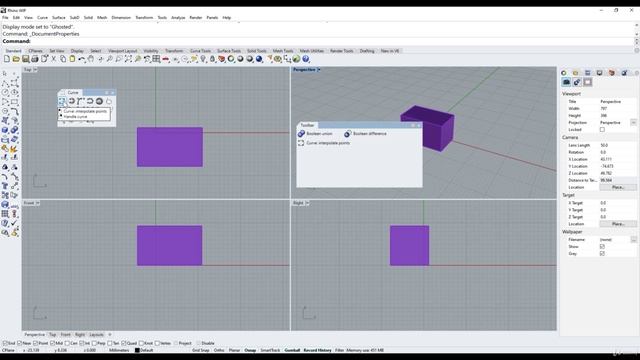Toggle Grid Snap in status bar
Screen dimensions: 640x360
(200, 350)
